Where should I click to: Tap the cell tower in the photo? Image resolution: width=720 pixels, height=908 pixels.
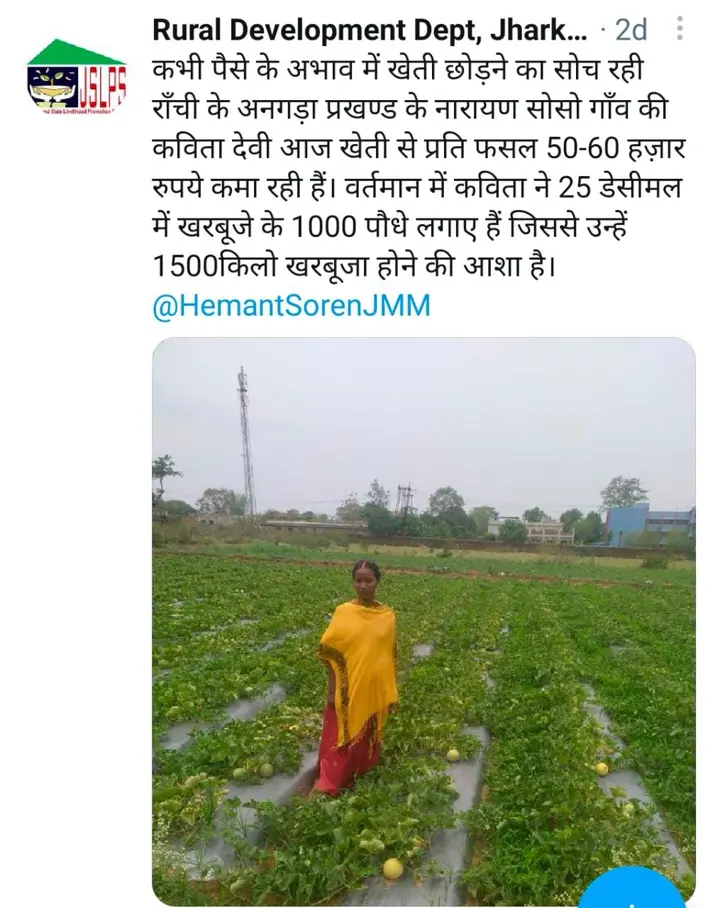246,441
